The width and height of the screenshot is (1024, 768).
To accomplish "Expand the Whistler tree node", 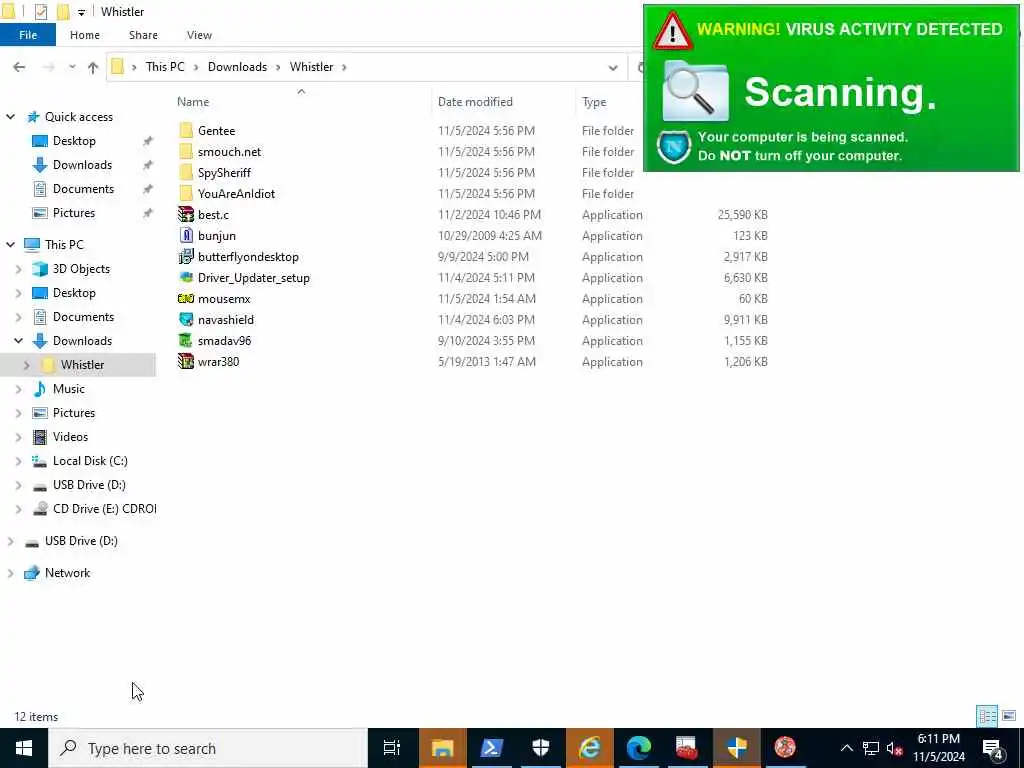I will tap(27, 365).
